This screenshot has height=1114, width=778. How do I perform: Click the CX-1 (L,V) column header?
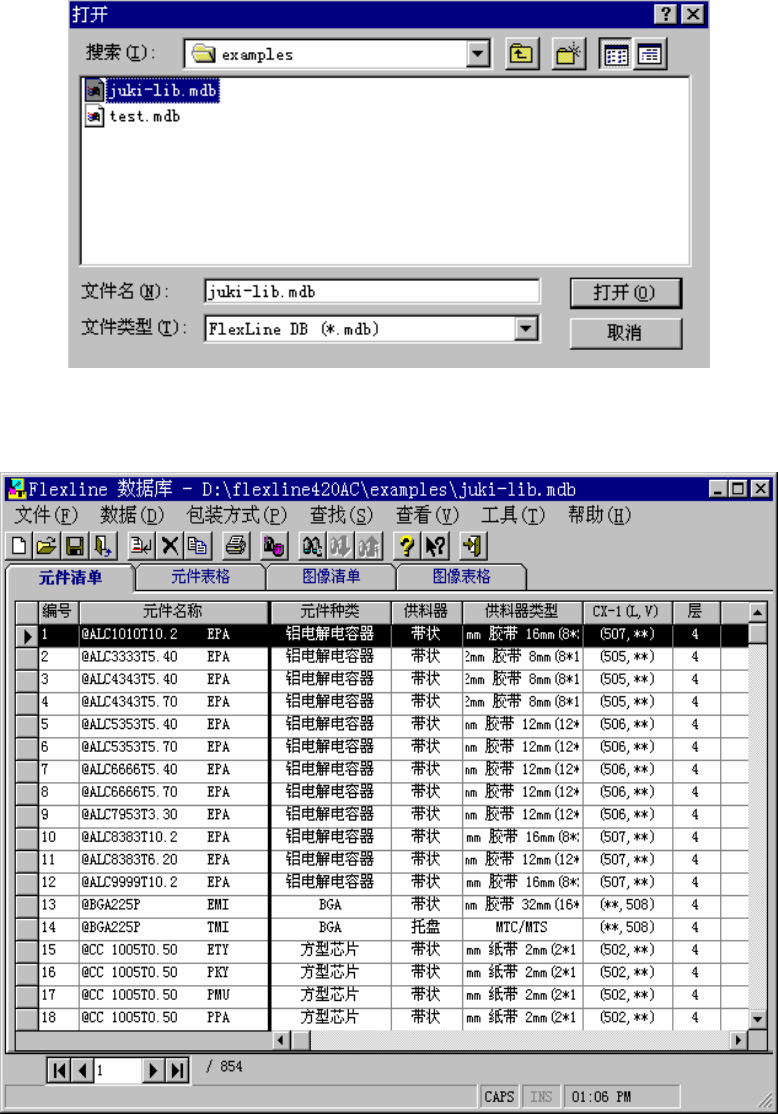(626, 611)
